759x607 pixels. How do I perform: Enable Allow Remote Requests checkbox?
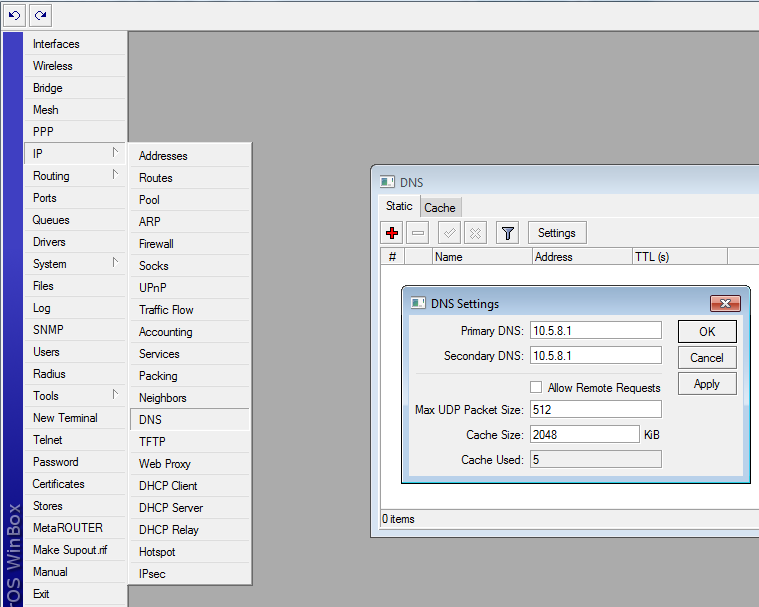tap(536, 387)
